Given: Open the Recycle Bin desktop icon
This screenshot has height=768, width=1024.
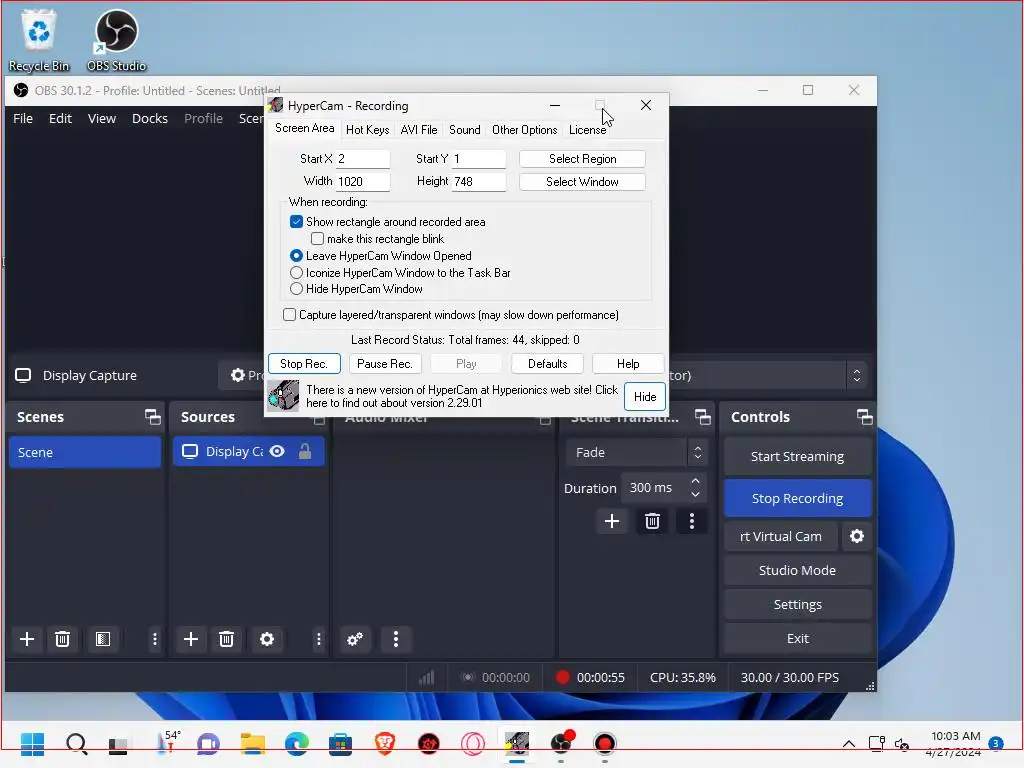Looking at the screenshot, I should tap(39, 40).
